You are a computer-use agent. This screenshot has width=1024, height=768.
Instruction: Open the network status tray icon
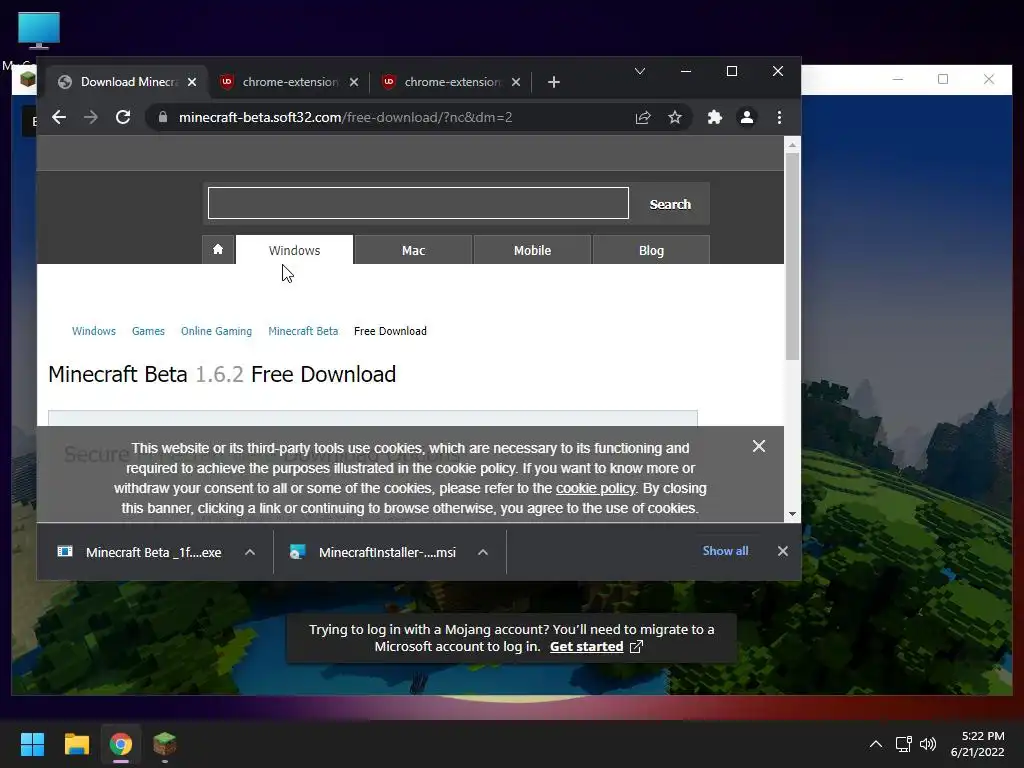[904, 744]
